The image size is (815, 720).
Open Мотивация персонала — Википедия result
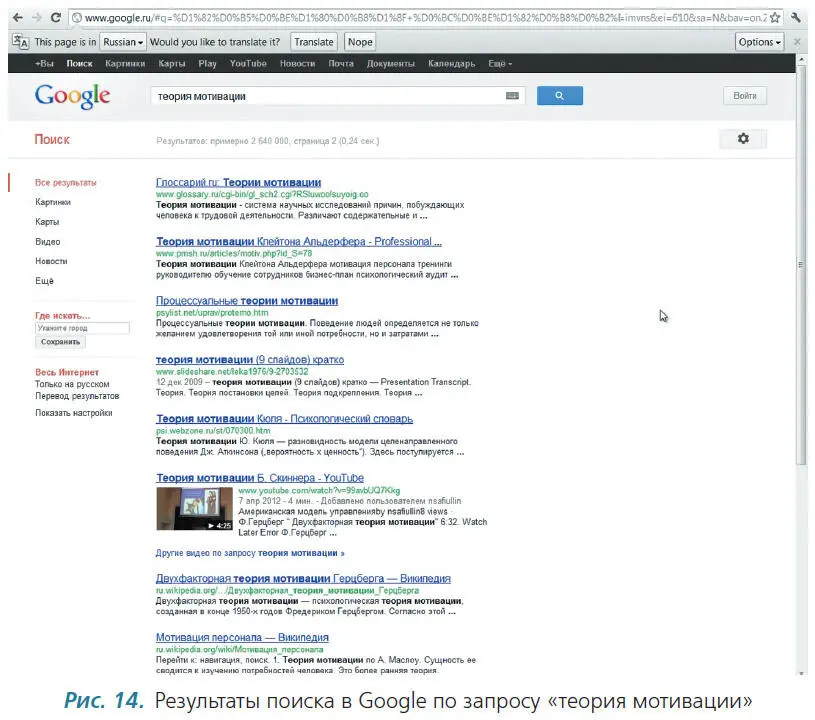(x=242, y=637)
